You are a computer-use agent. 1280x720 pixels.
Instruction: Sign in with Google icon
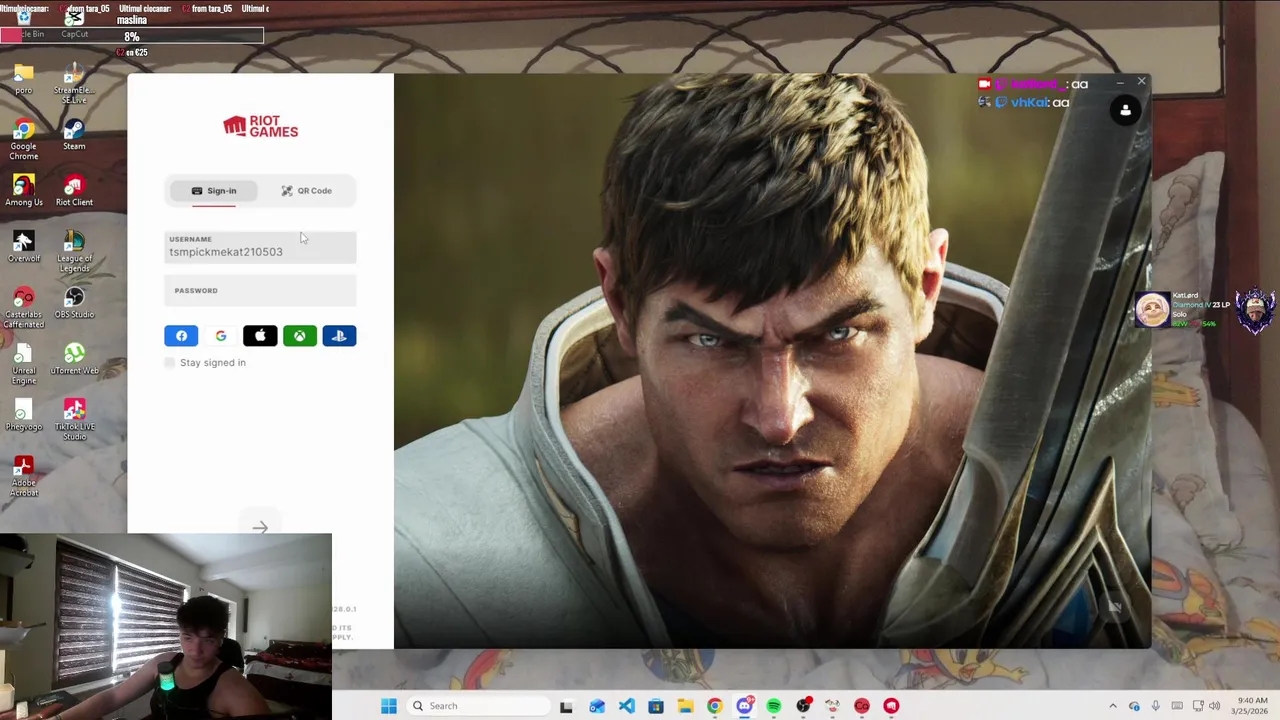click(x=221, y=336)
